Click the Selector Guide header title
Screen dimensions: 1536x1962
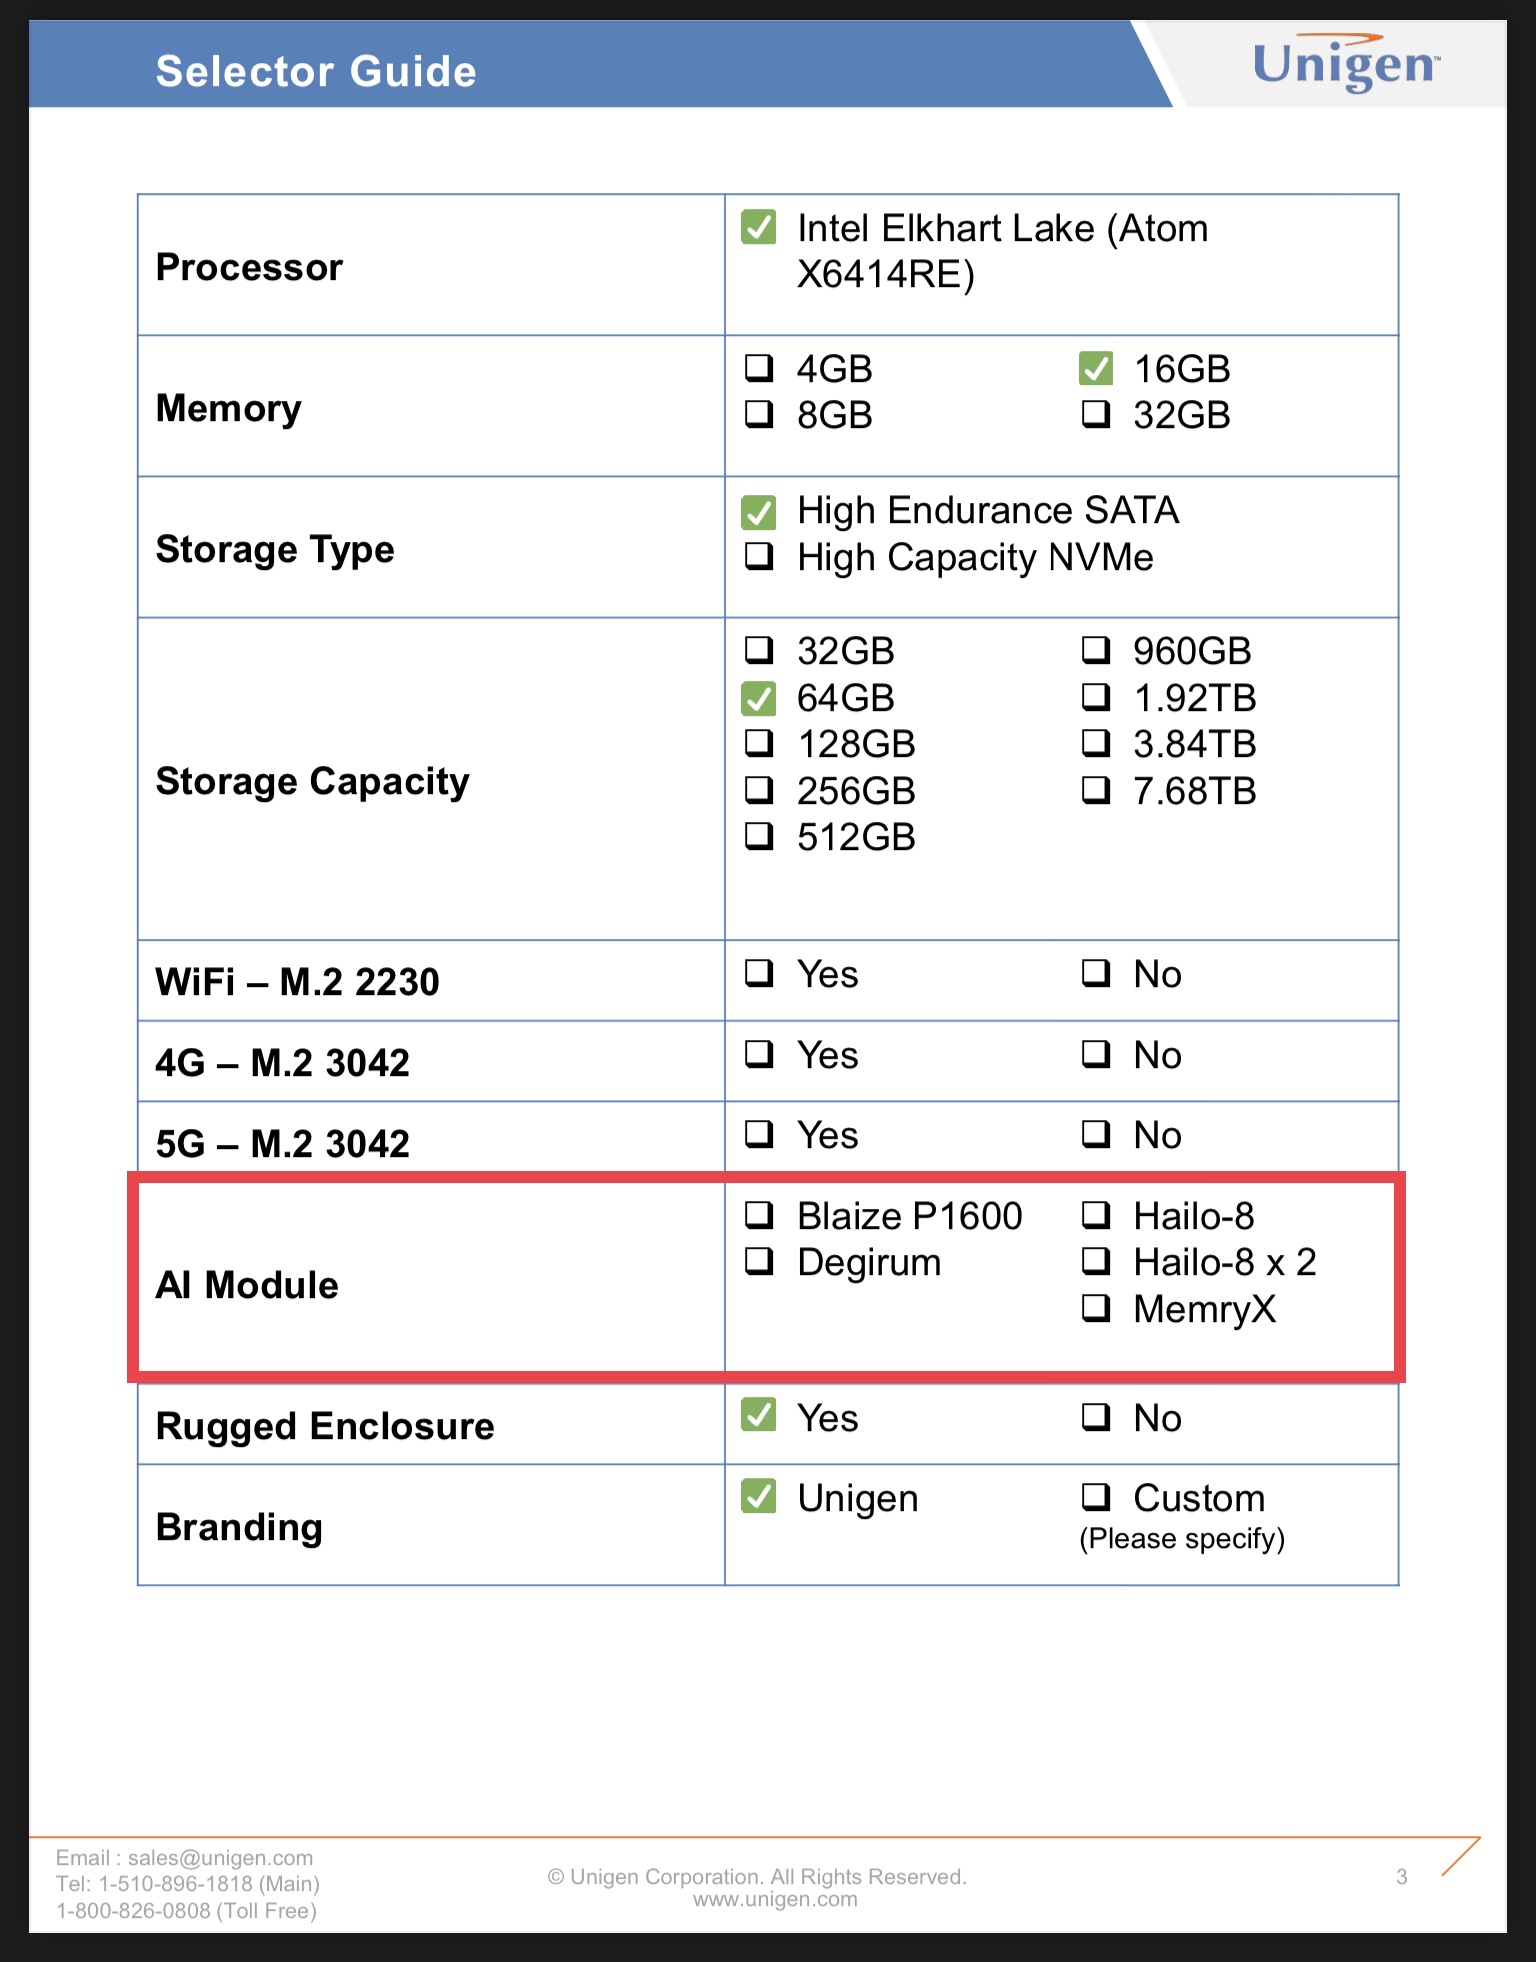(316, 71)
